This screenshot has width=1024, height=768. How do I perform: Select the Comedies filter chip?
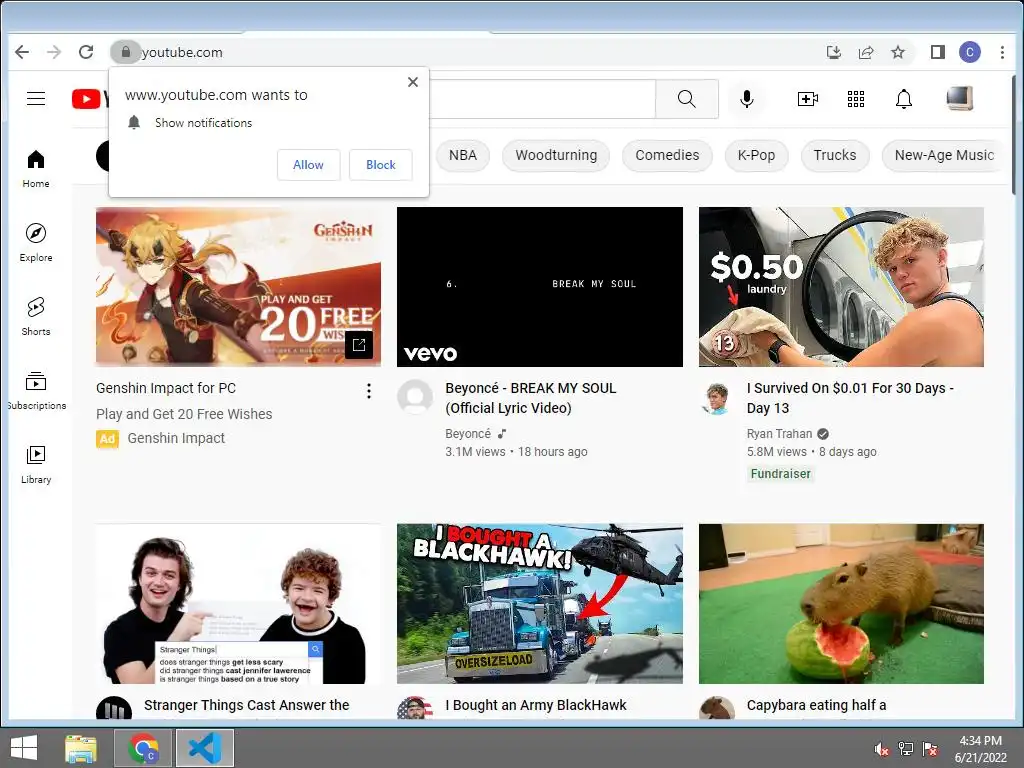(x=667, y=155)
